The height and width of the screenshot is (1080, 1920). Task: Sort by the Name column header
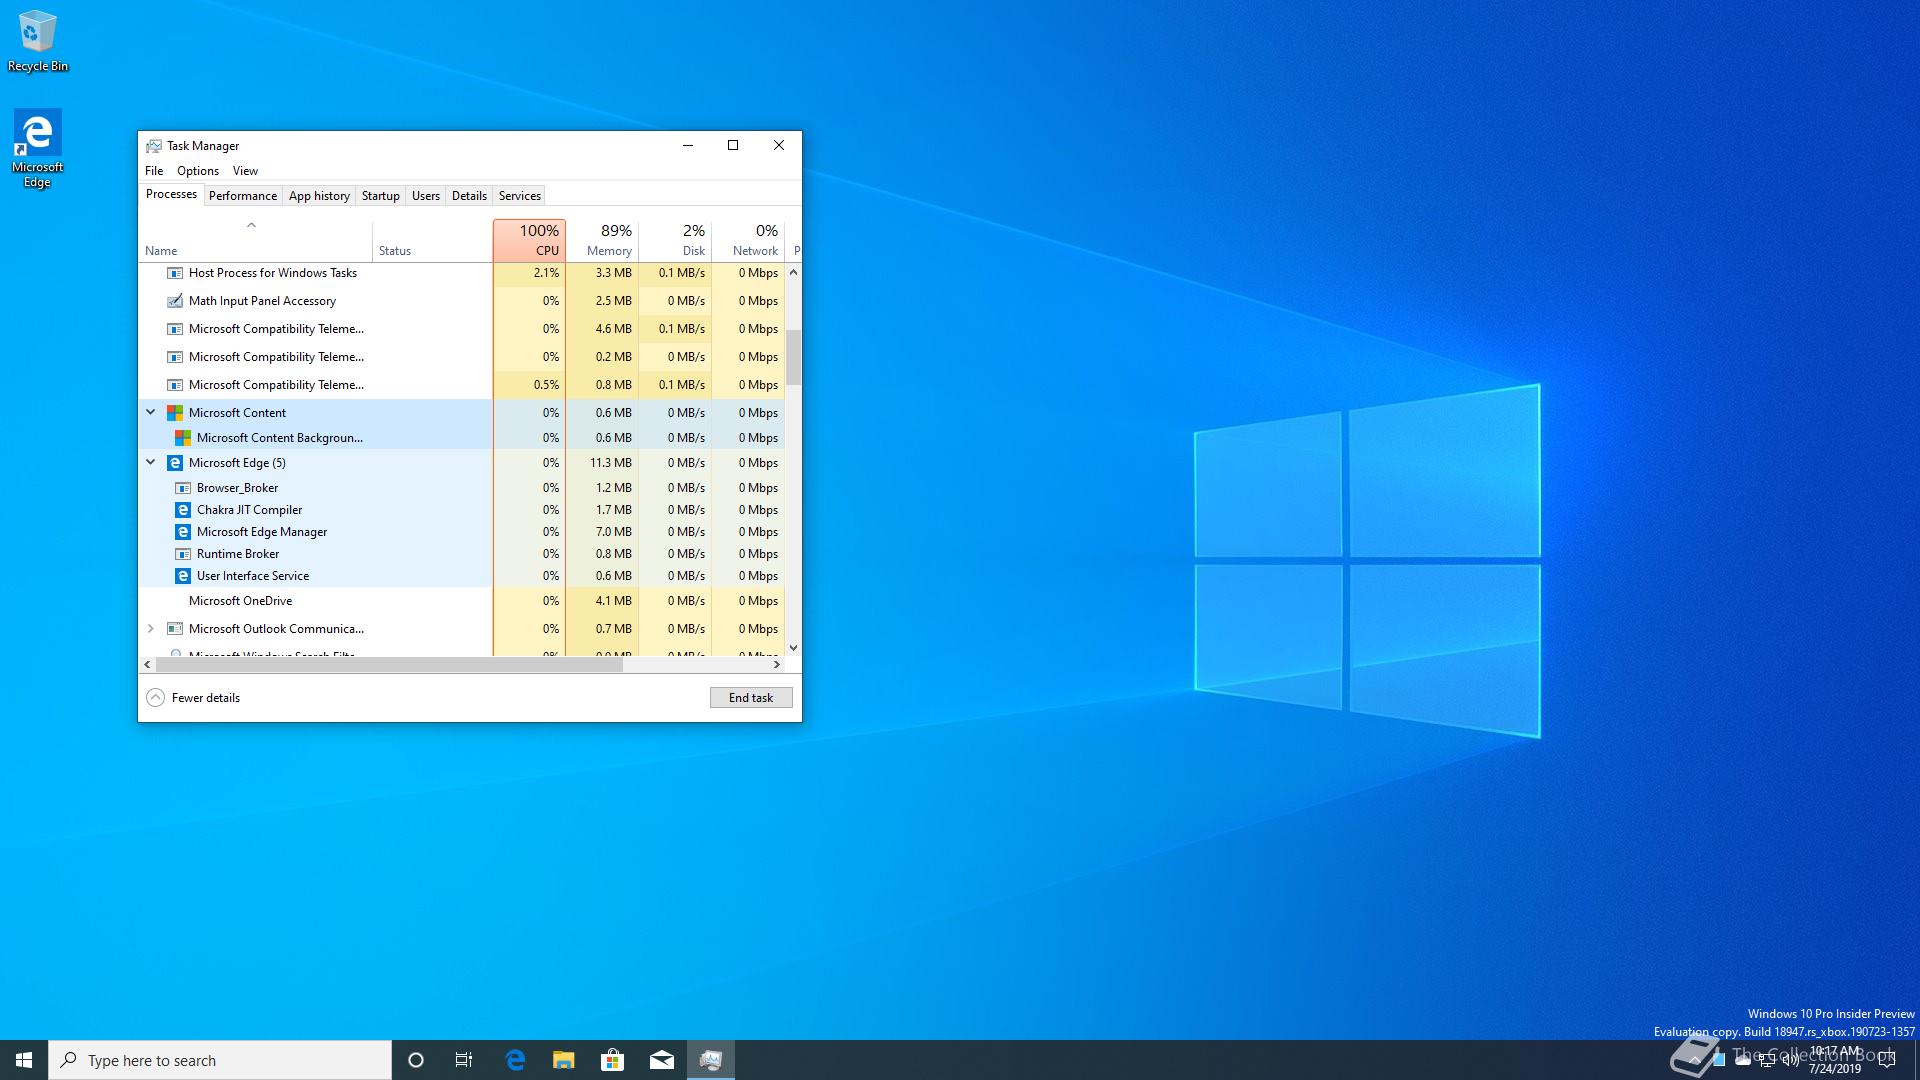pos(256,240)
